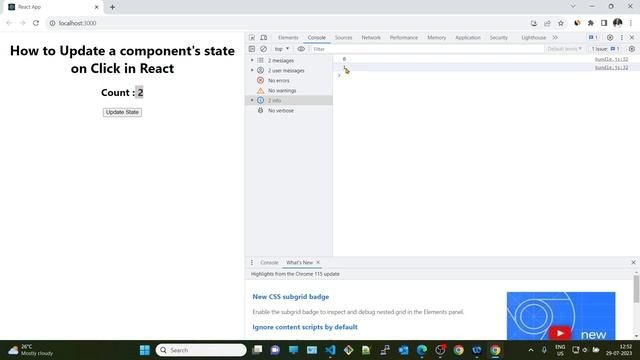Image resolution: width=640 pixels, height=360 pixels.
Task: Open console settings gear icon
Action: pyautogui.click(x=631, y=49)
